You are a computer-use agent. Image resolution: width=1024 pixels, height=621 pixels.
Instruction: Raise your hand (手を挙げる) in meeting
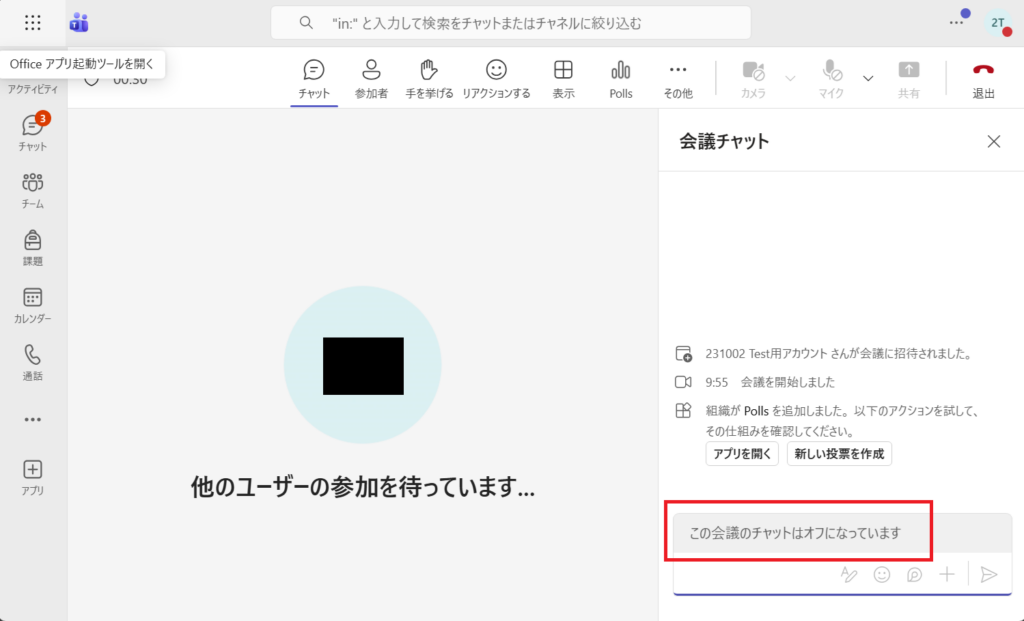click(x=429, y=77)
